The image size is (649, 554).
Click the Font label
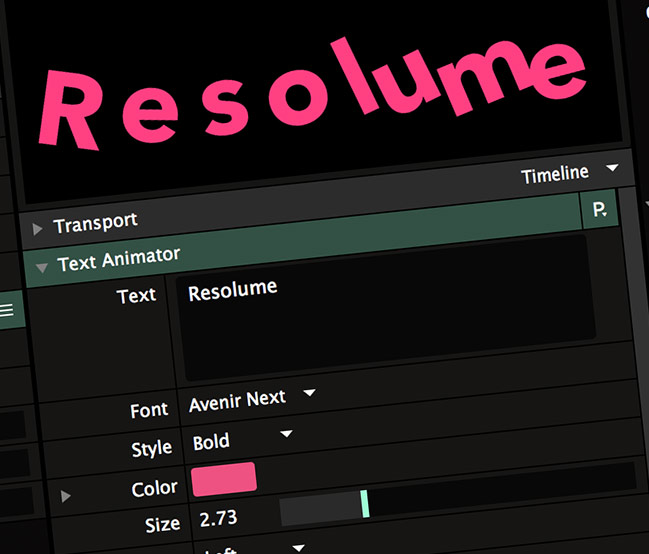pyautogui.click(x=149, y=410)
